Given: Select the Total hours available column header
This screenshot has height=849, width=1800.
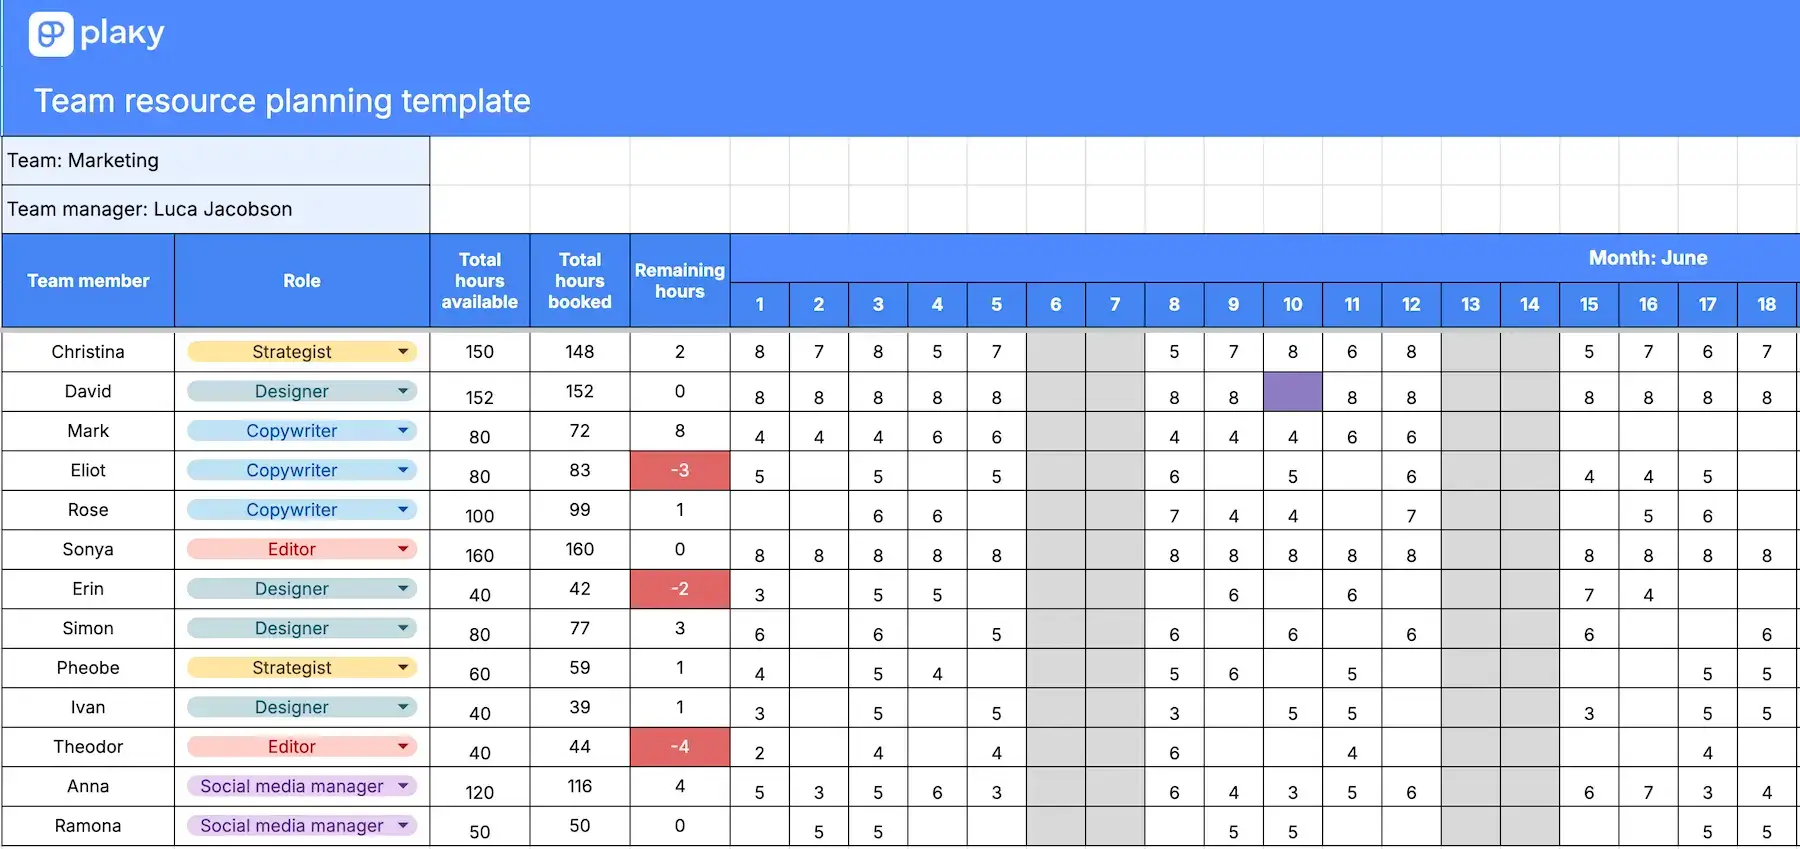Looking at the screenshot, I should click(x=480, y=281).
